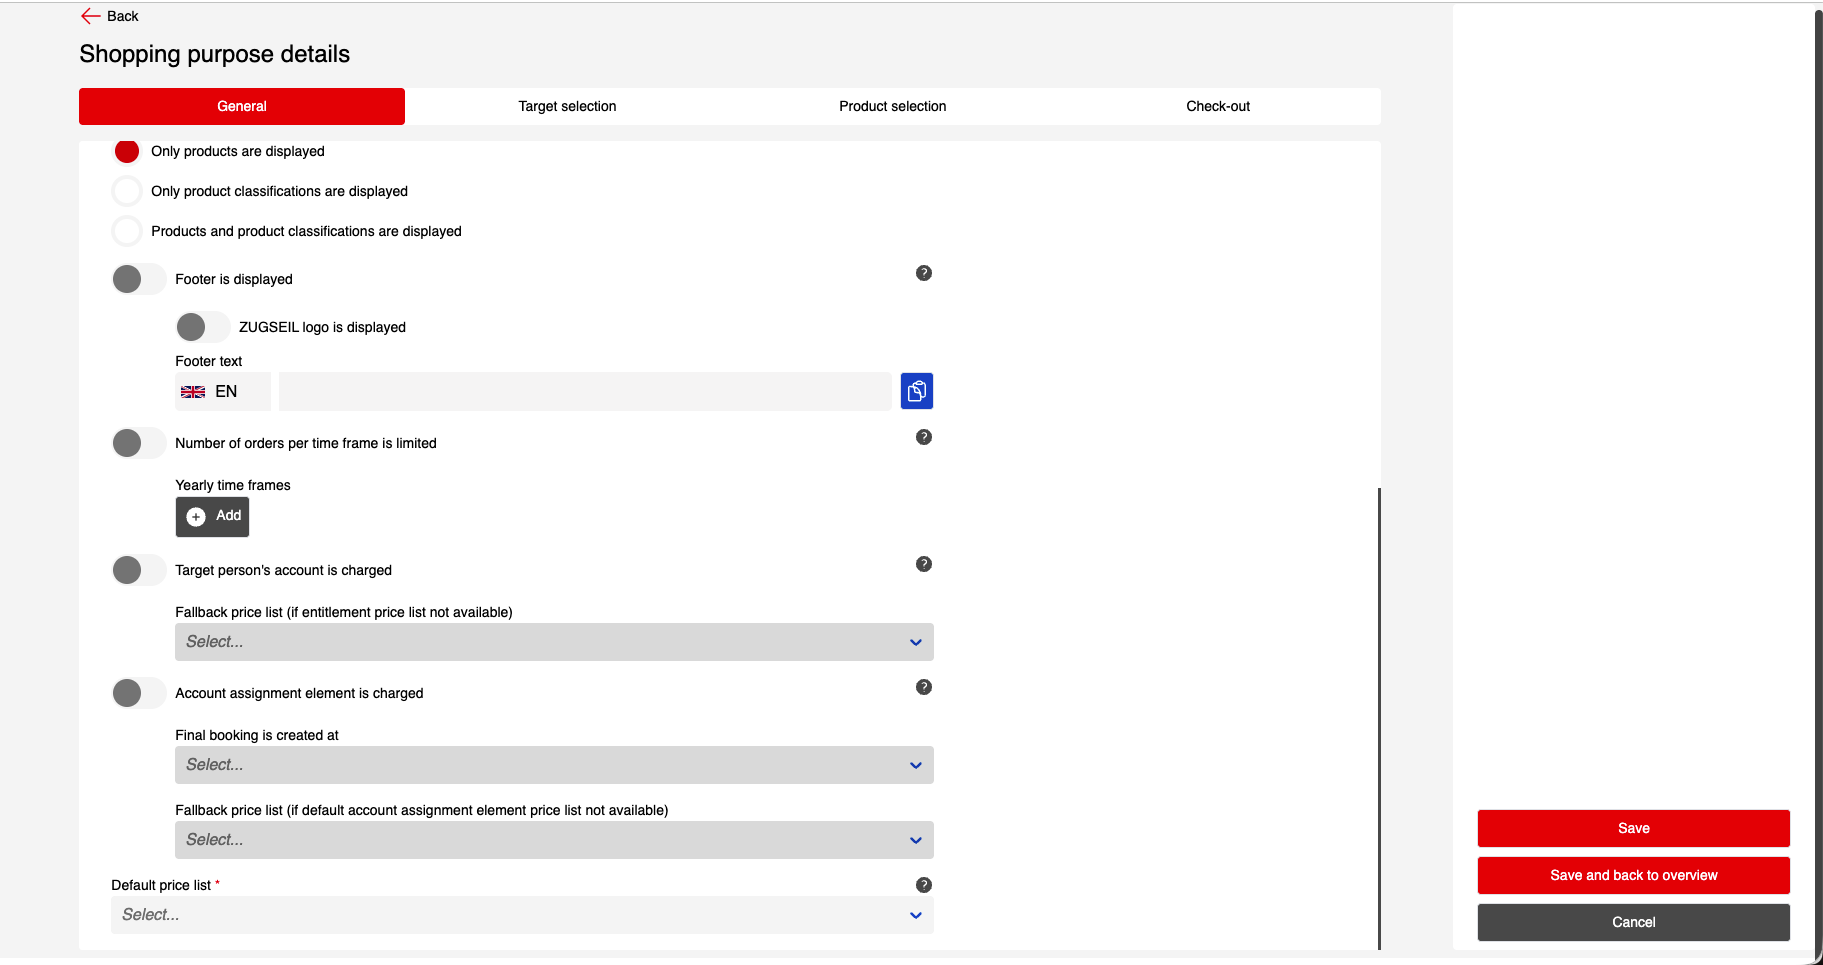
Task: Enable Number of orders limit toggle
Action: click(x=138, y=444)
